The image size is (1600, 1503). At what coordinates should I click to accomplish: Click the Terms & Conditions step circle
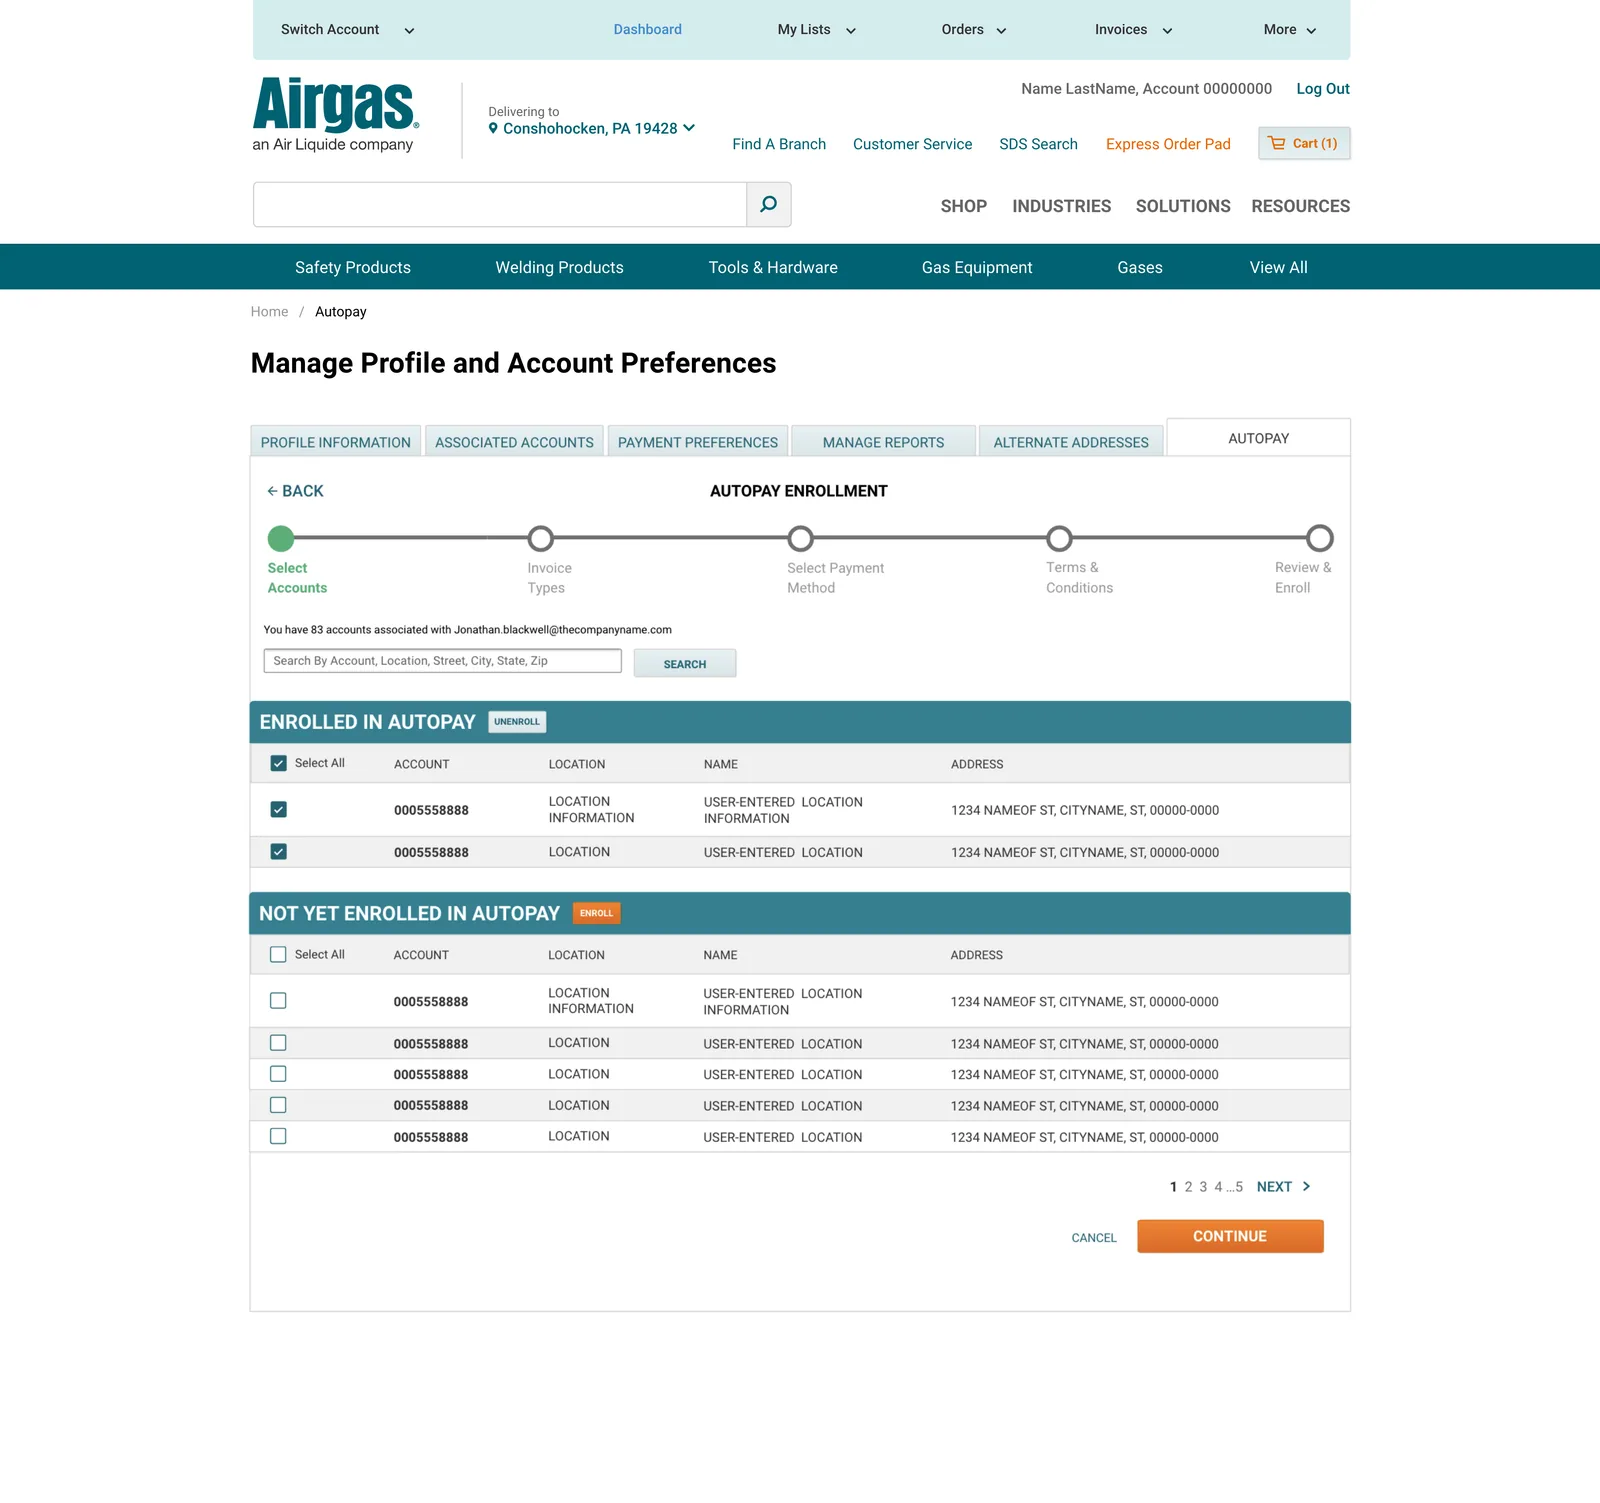click(1059, 538)
